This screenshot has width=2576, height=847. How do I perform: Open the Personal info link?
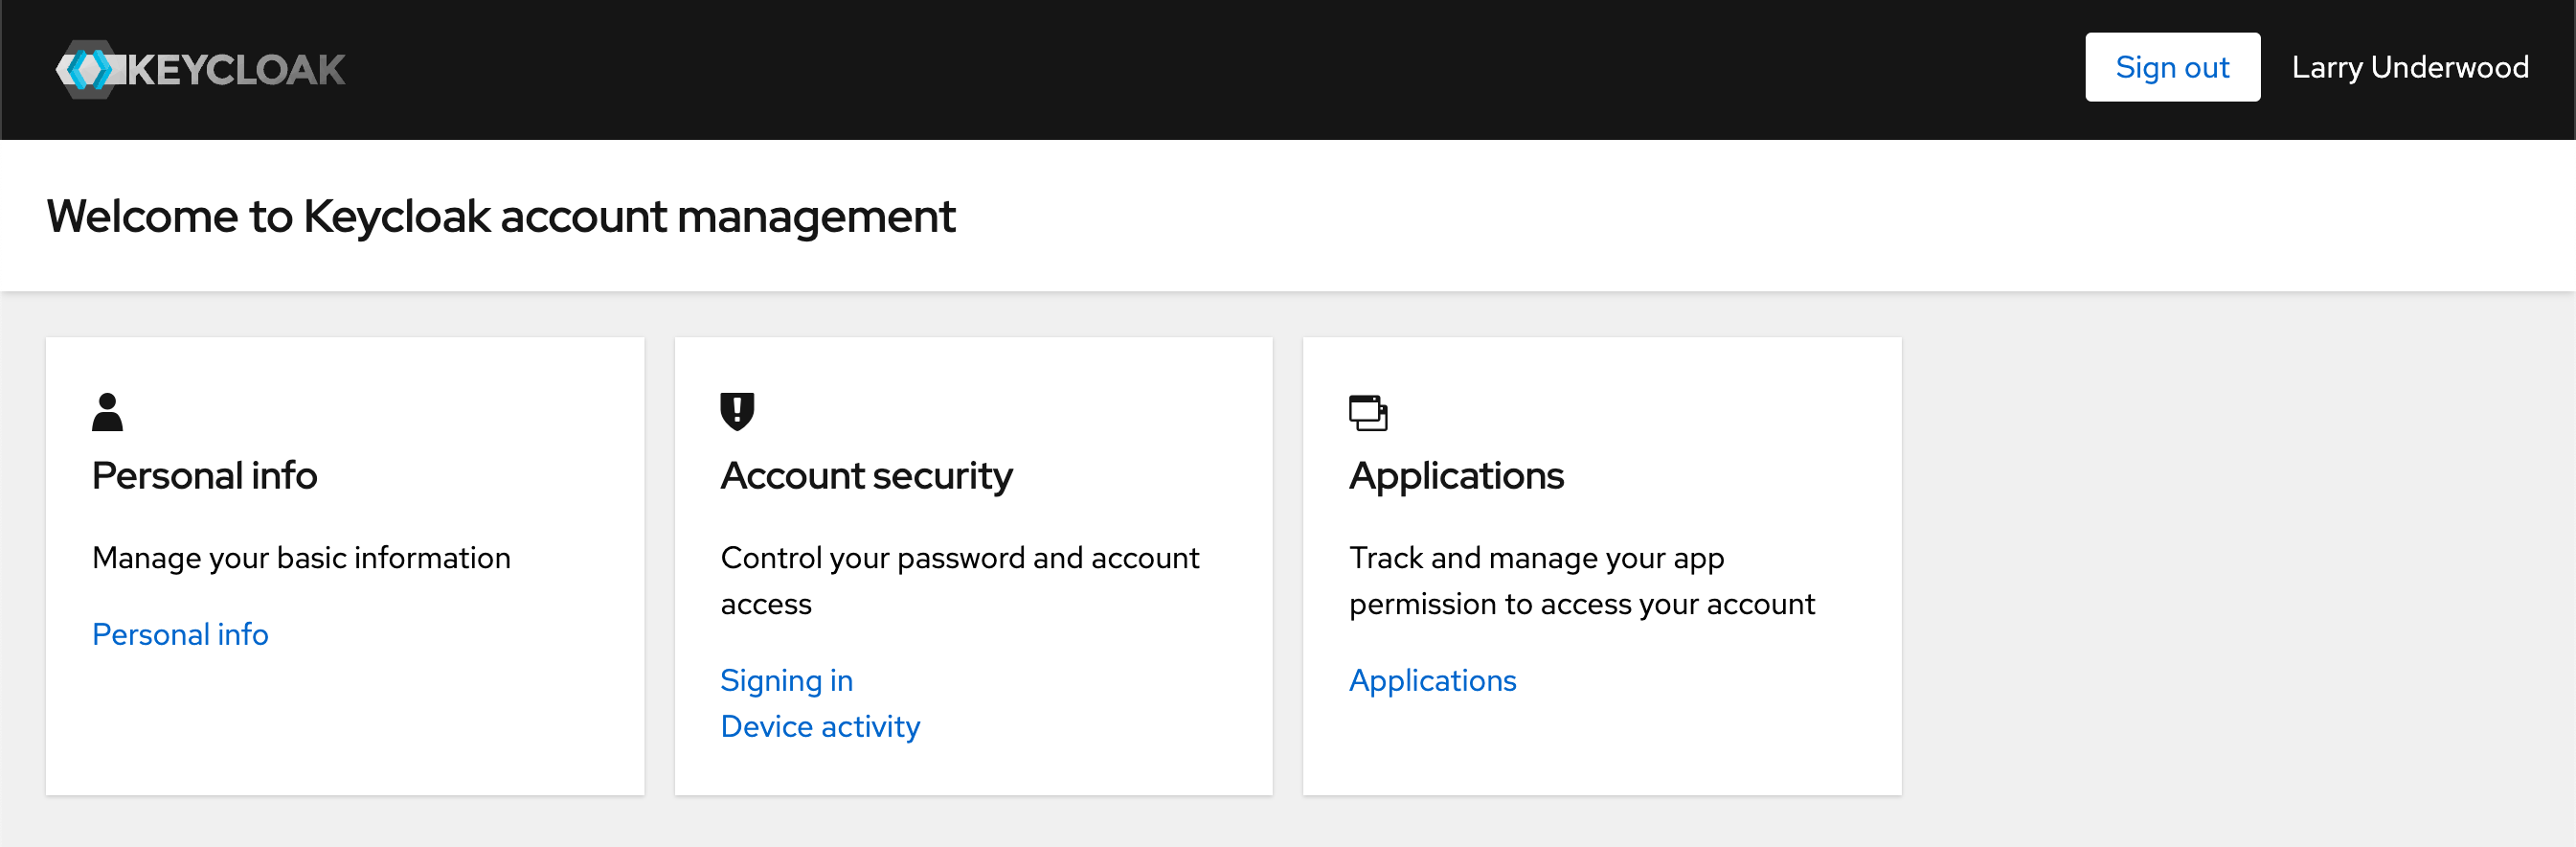point(180,634)
